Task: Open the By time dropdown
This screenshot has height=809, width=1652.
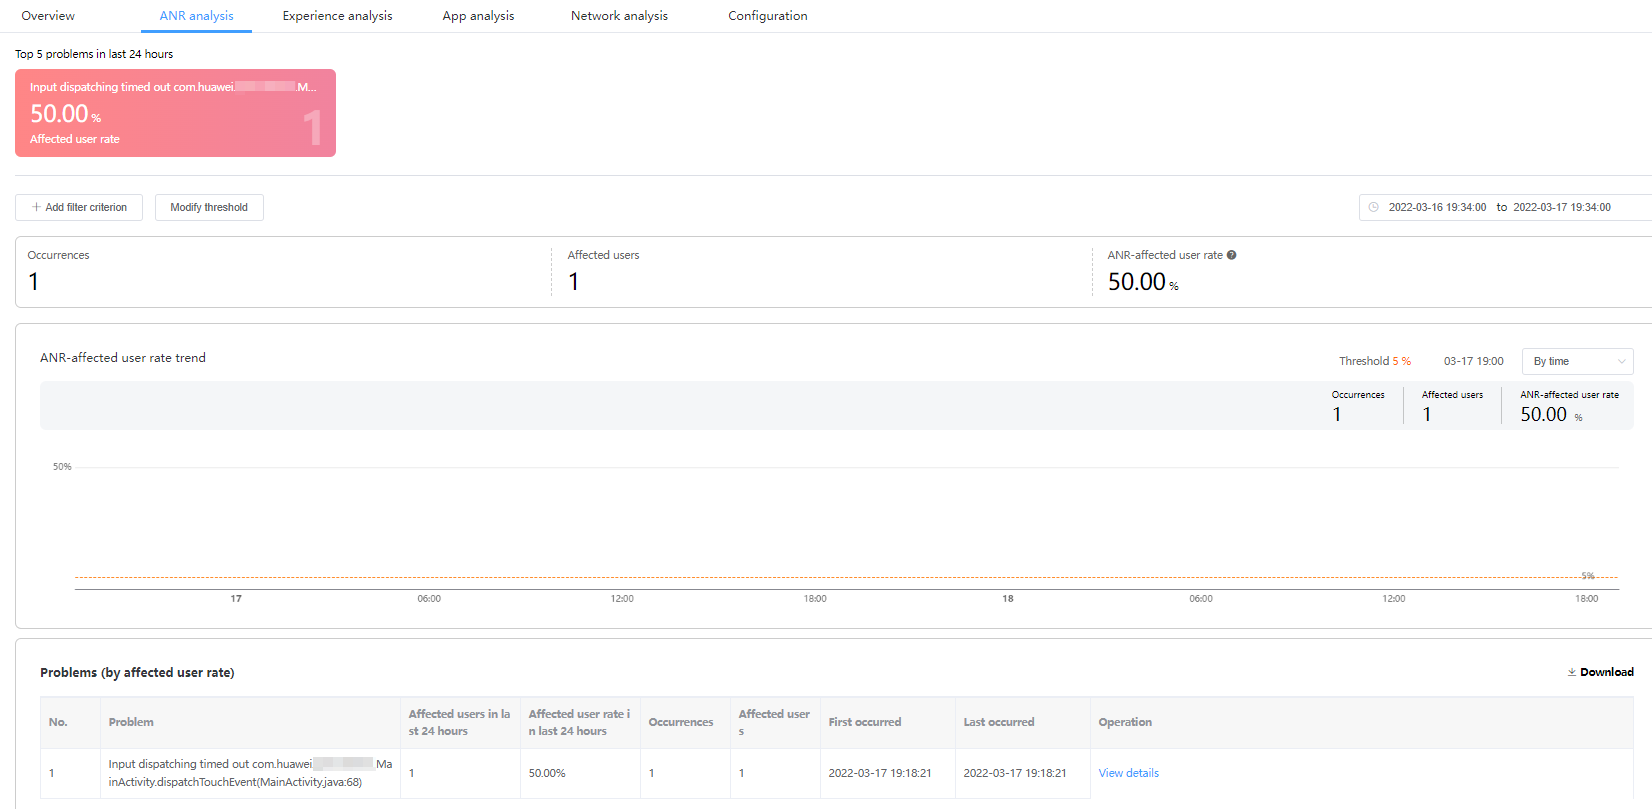Action: [x=1577, y=361]
